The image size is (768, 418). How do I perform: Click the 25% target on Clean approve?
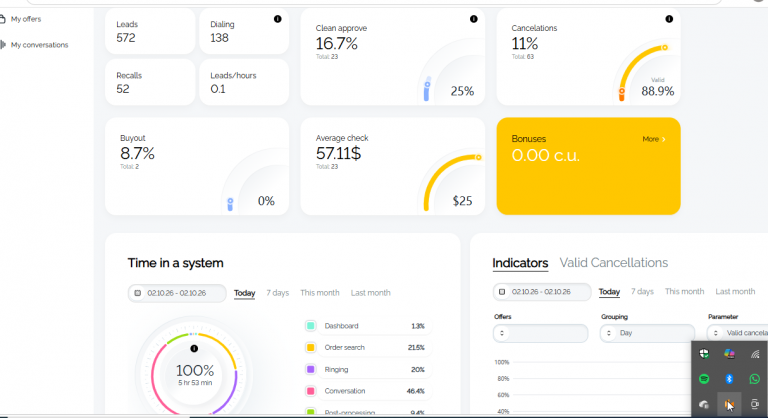click(x=462, y=91)
